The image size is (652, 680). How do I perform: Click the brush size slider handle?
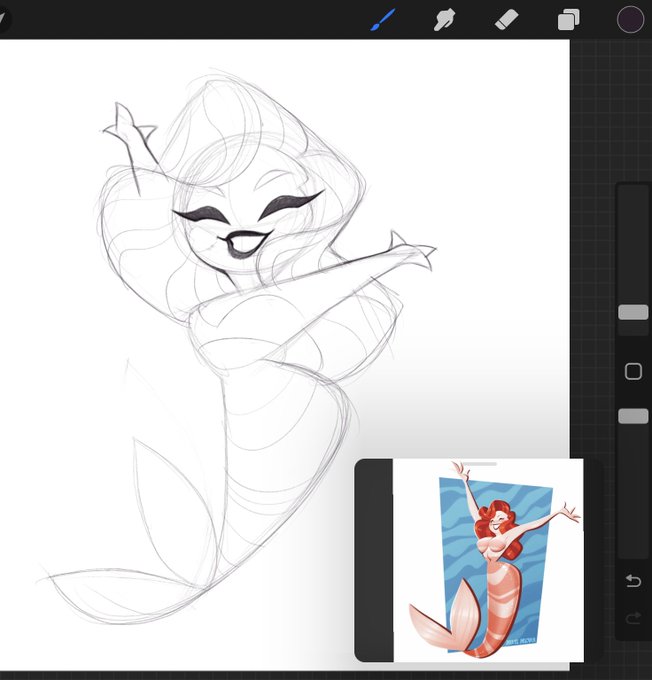pyautogui.click(x=633, y=312)
